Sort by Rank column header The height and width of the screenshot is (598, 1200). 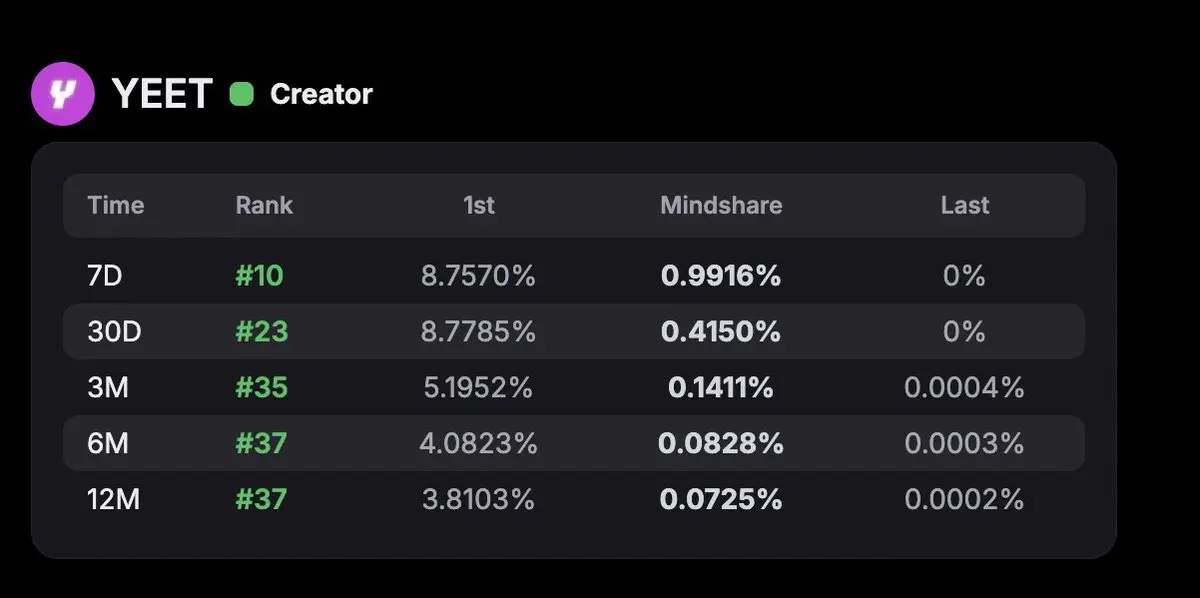(x=264, y=205)
